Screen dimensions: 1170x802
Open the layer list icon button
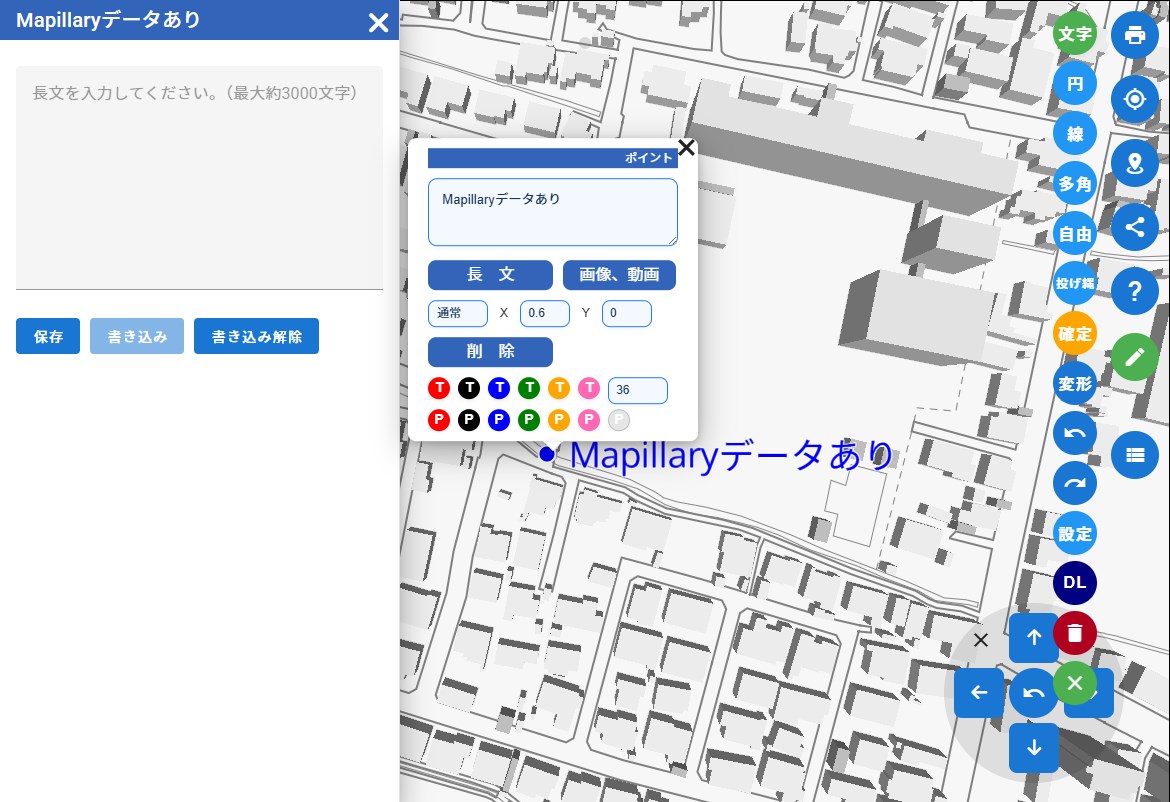tap(1134, 454)
